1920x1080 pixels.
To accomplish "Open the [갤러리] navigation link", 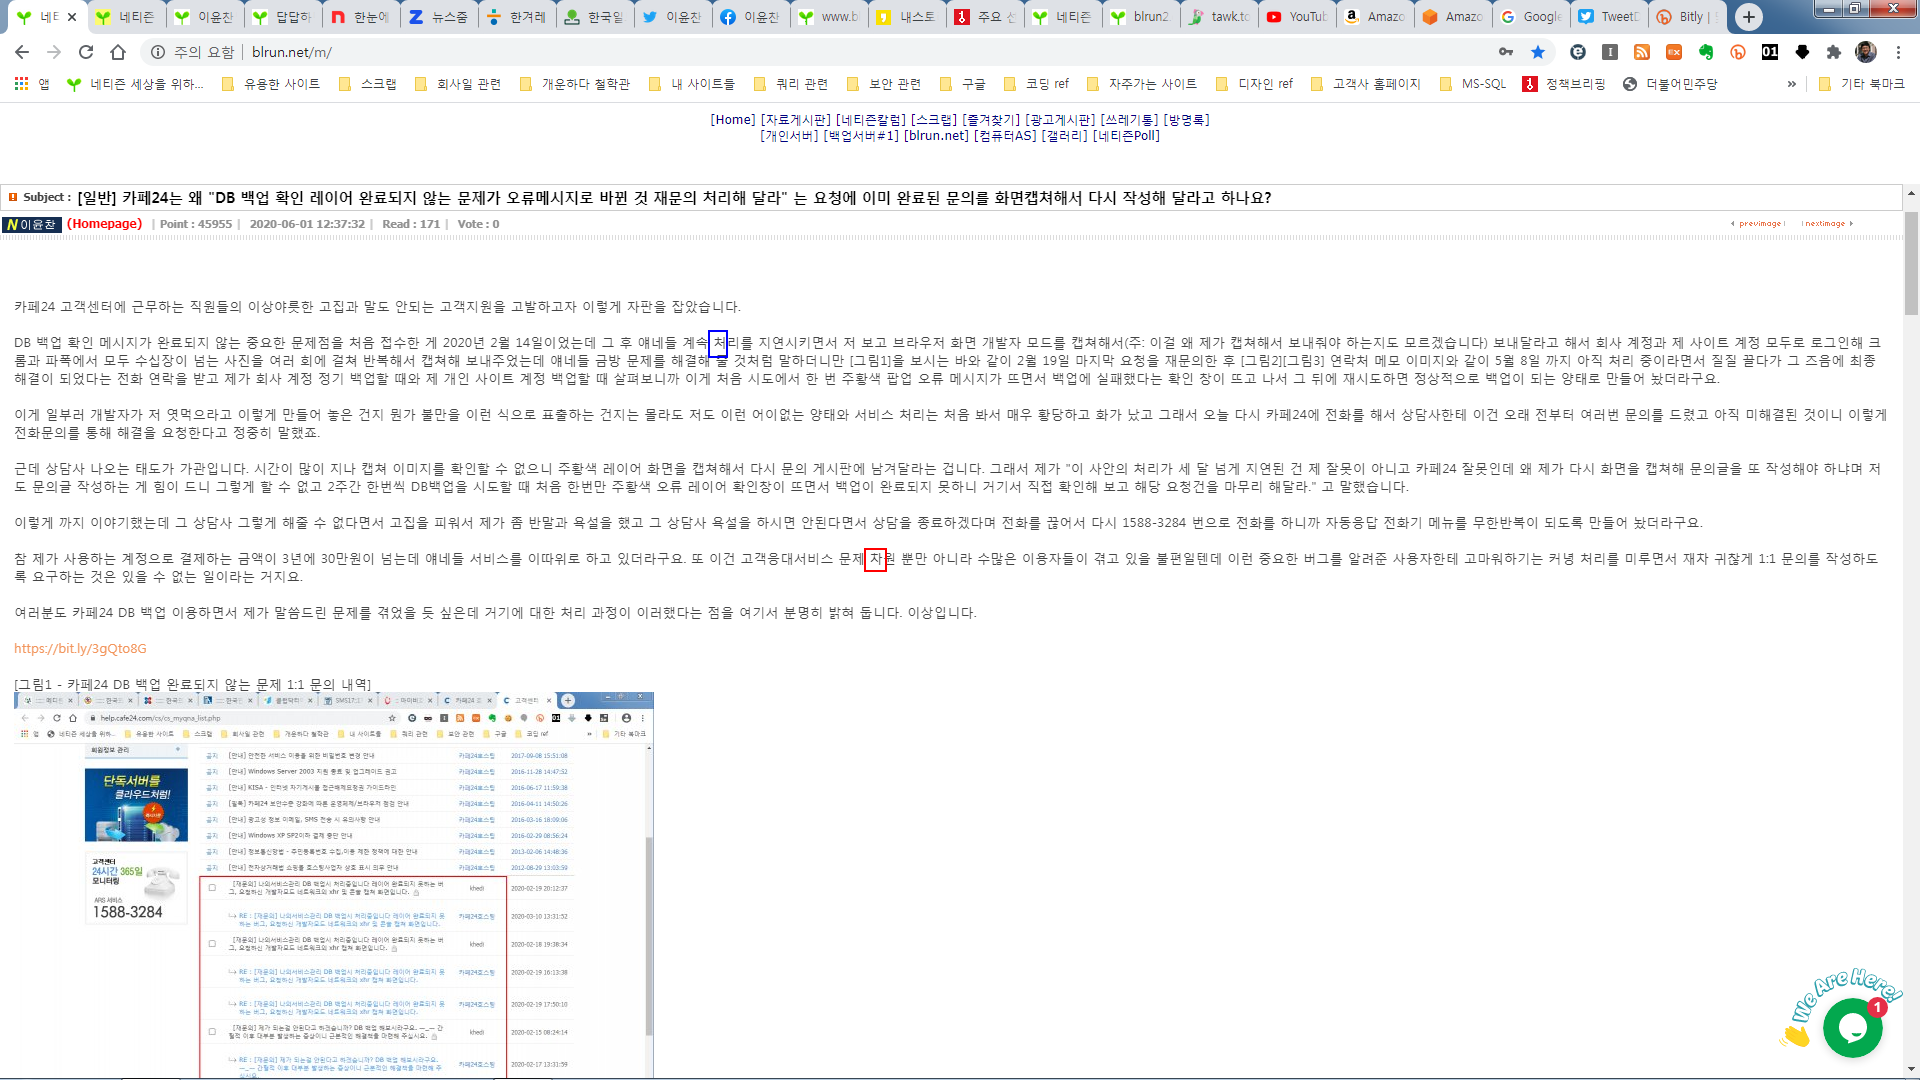I will coord(1065,136).
